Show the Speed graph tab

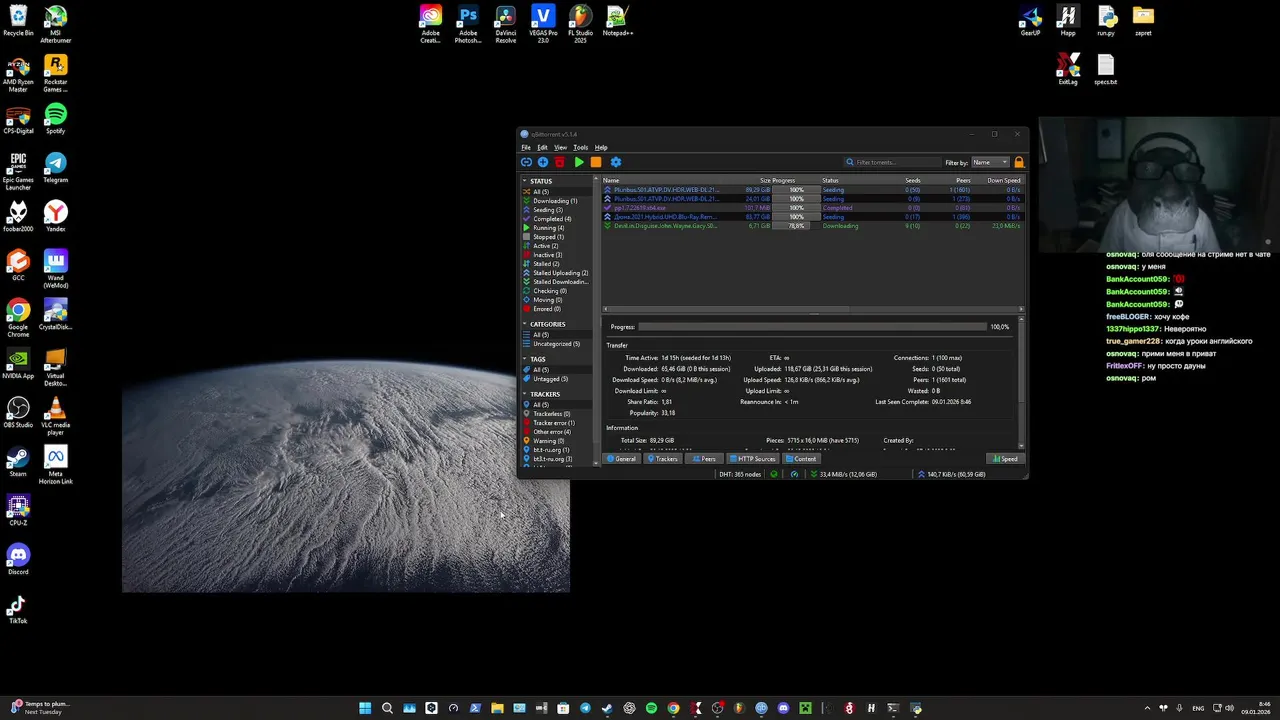pos(1004,459)
